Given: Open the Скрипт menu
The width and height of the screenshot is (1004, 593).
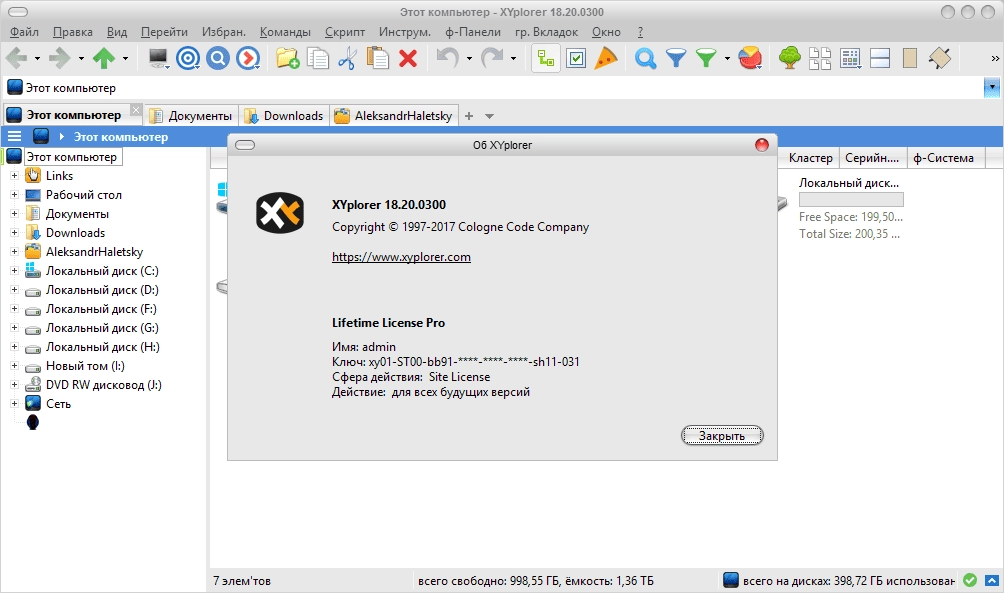Looking at the screenshot, I should coord(344,32).
